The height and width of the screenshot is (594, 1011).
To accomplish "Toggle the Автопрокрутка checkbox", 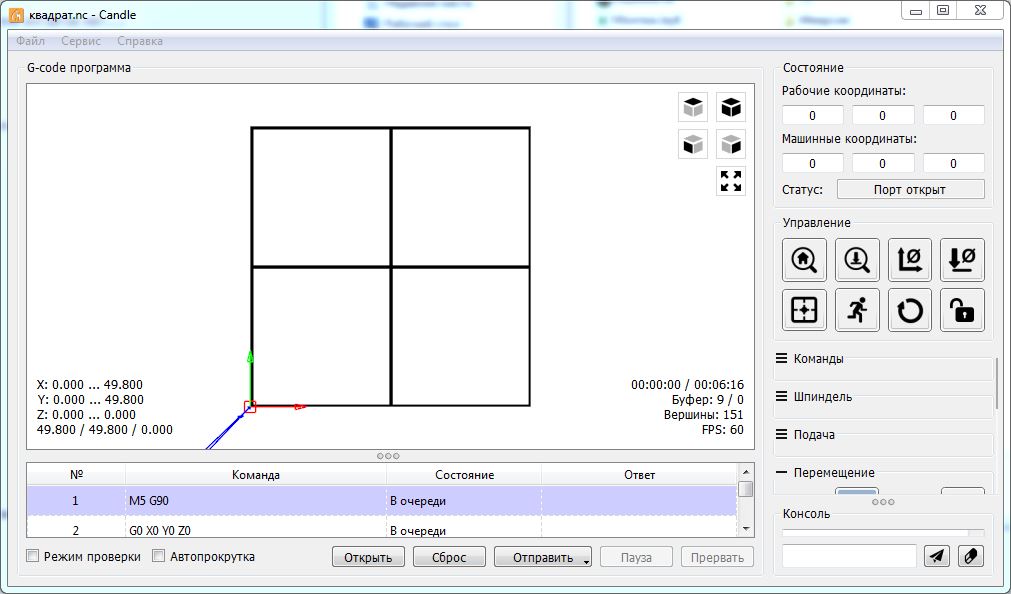I will click(x=159, y=556).
